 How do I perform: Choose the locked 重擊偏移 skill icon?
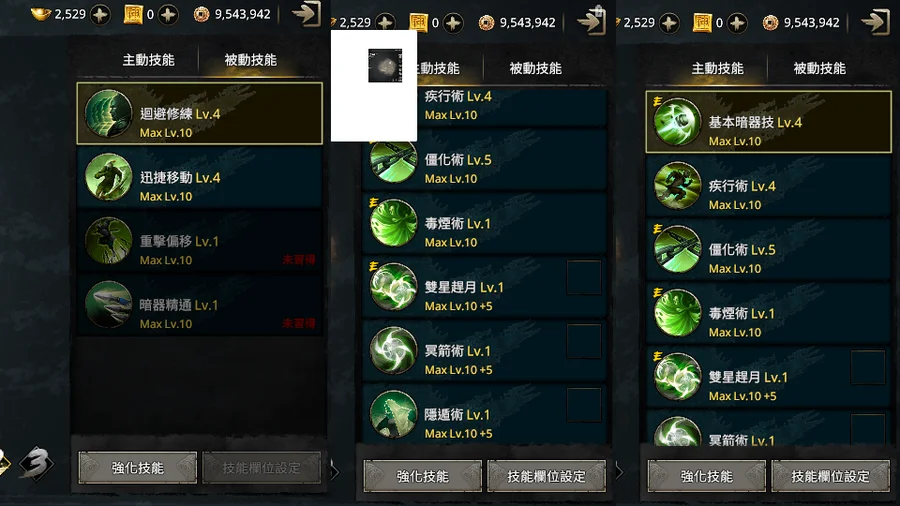[x=108, y=241]
